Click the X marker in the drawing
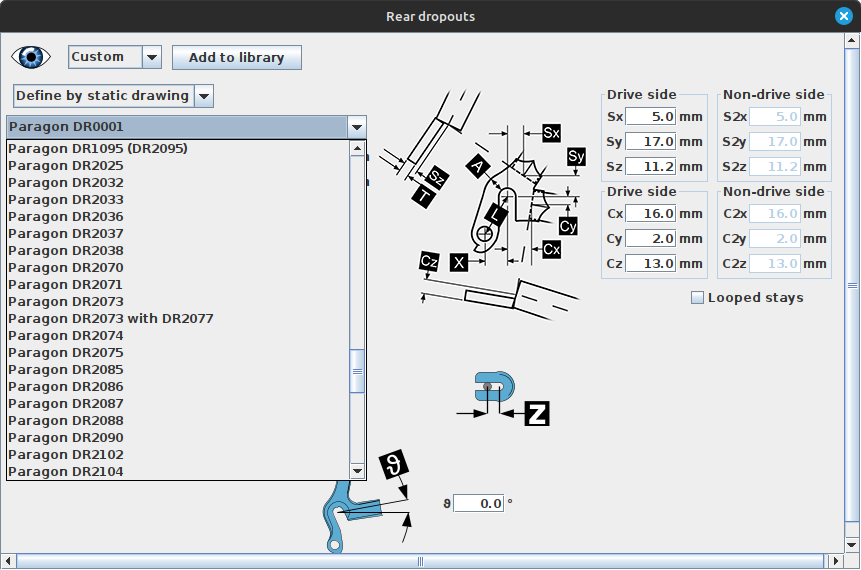 pos(459,262)
